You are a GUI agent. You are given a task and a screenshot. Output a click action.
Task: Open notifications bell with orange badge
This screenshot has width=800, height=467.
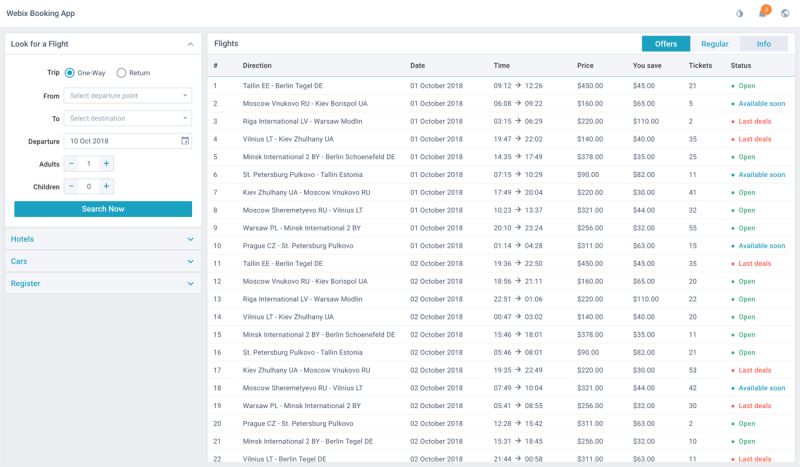763,13
